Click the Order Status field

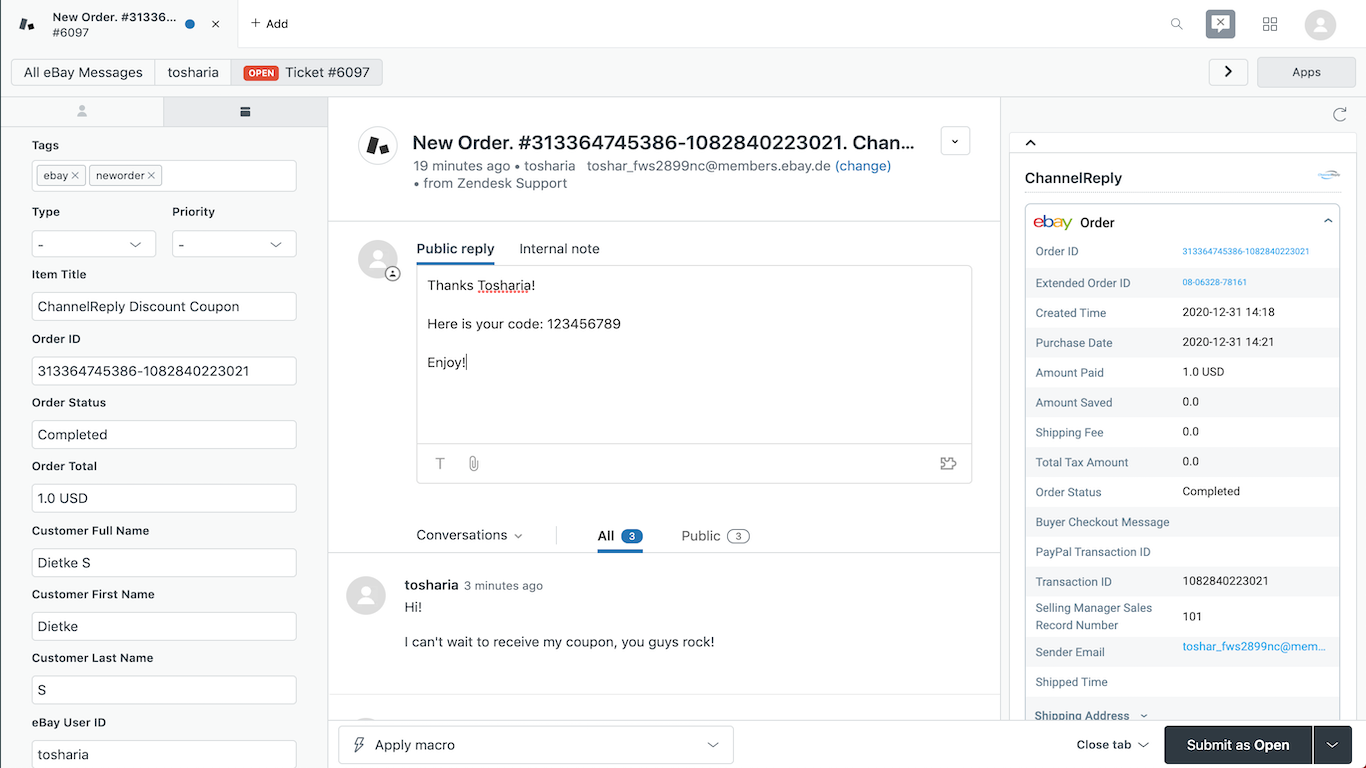tap(164, 434)
